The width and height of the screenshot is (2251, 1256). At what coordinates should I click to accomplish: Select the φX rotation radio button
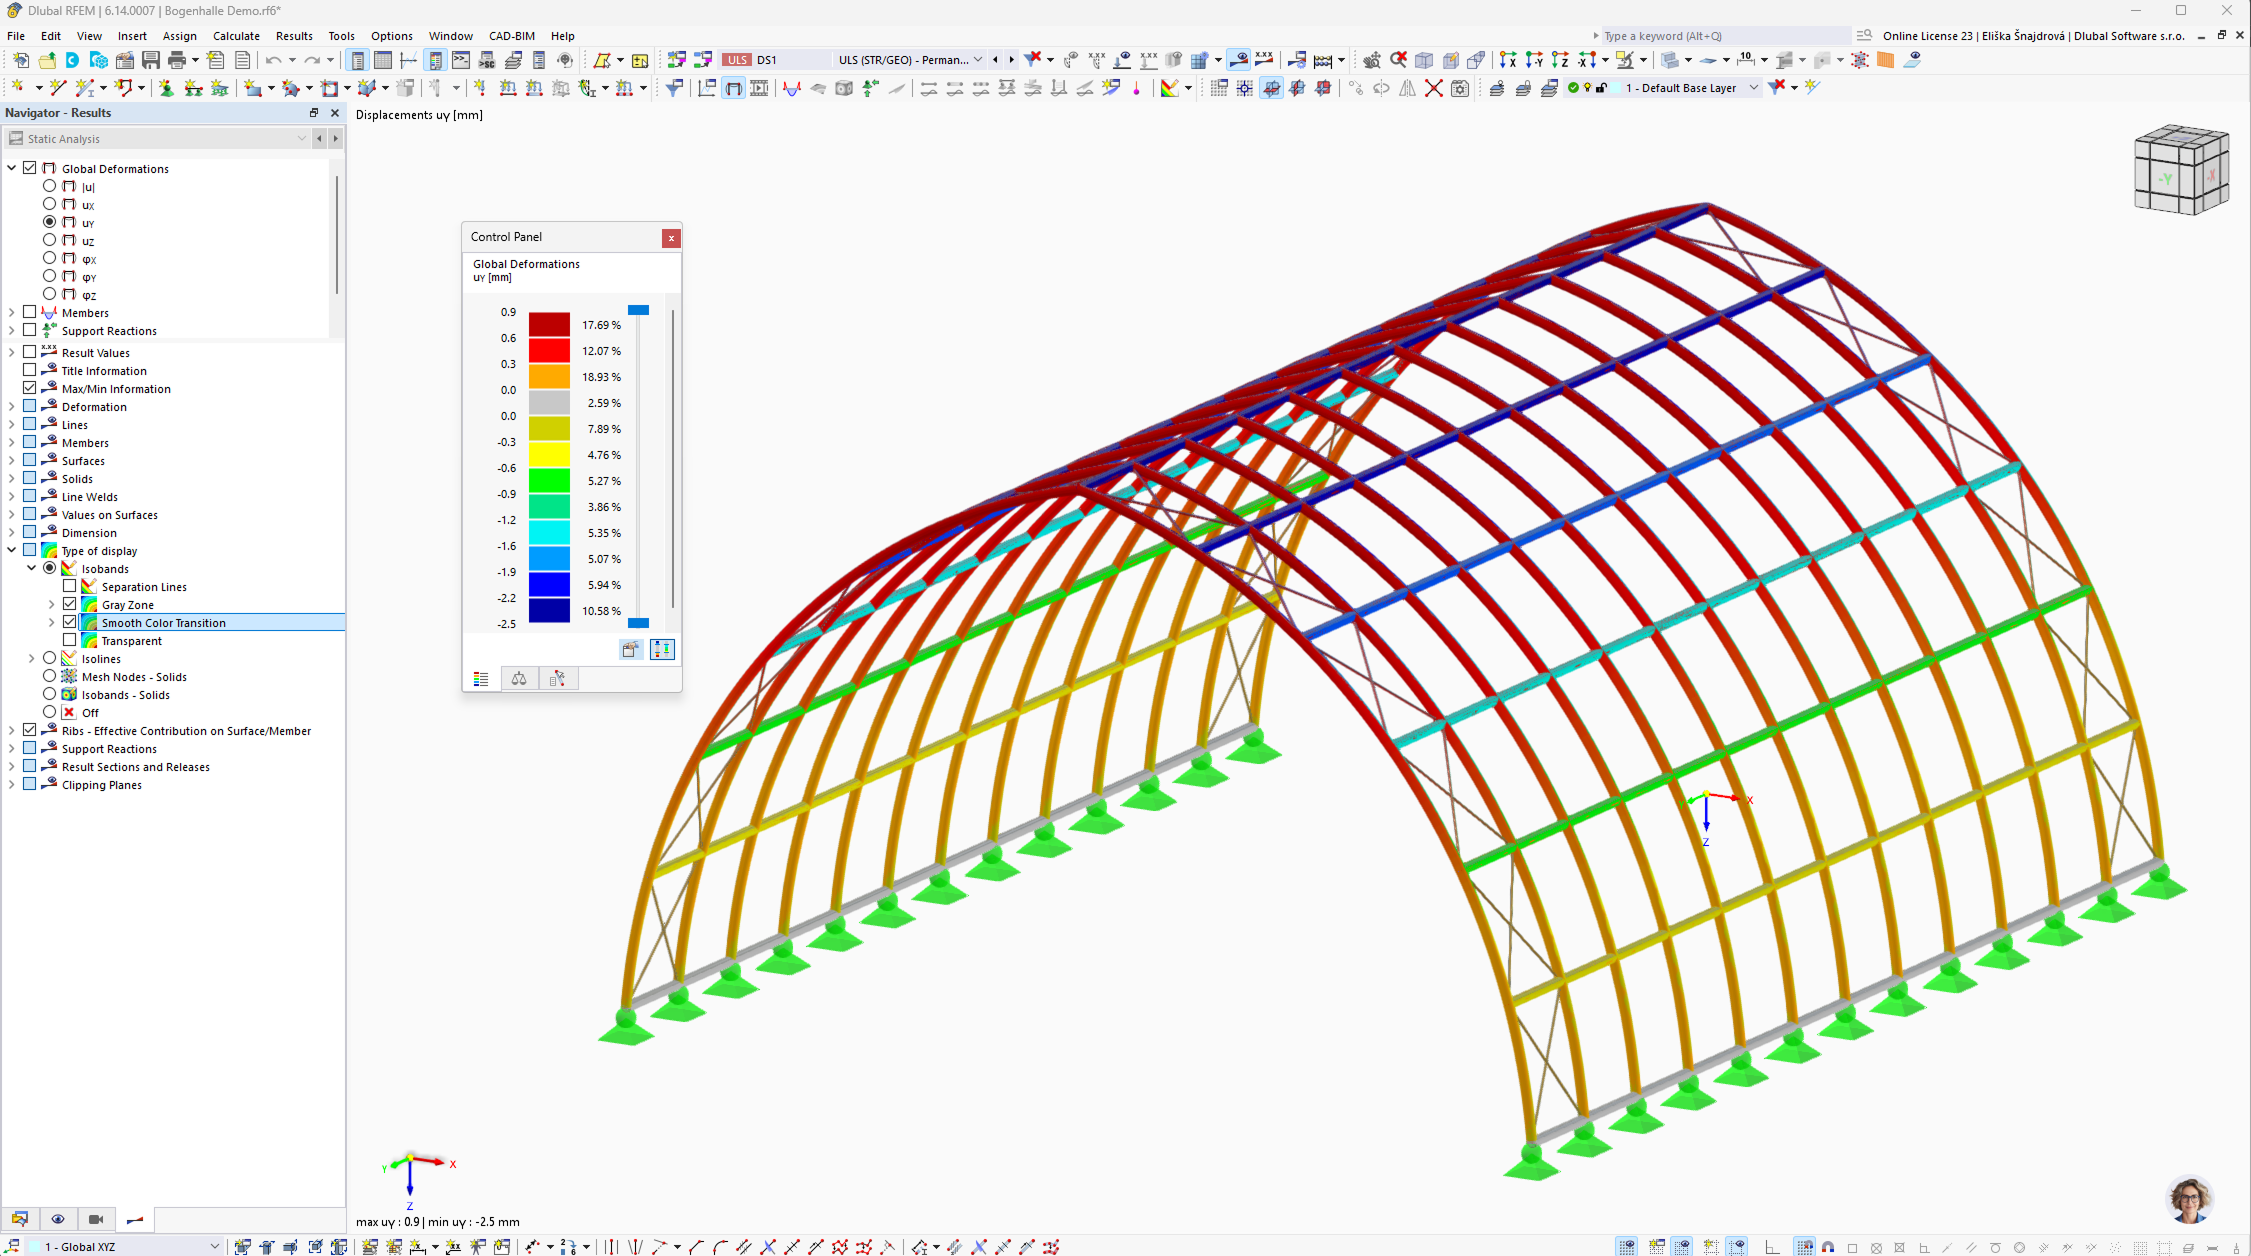coord(49,258)
